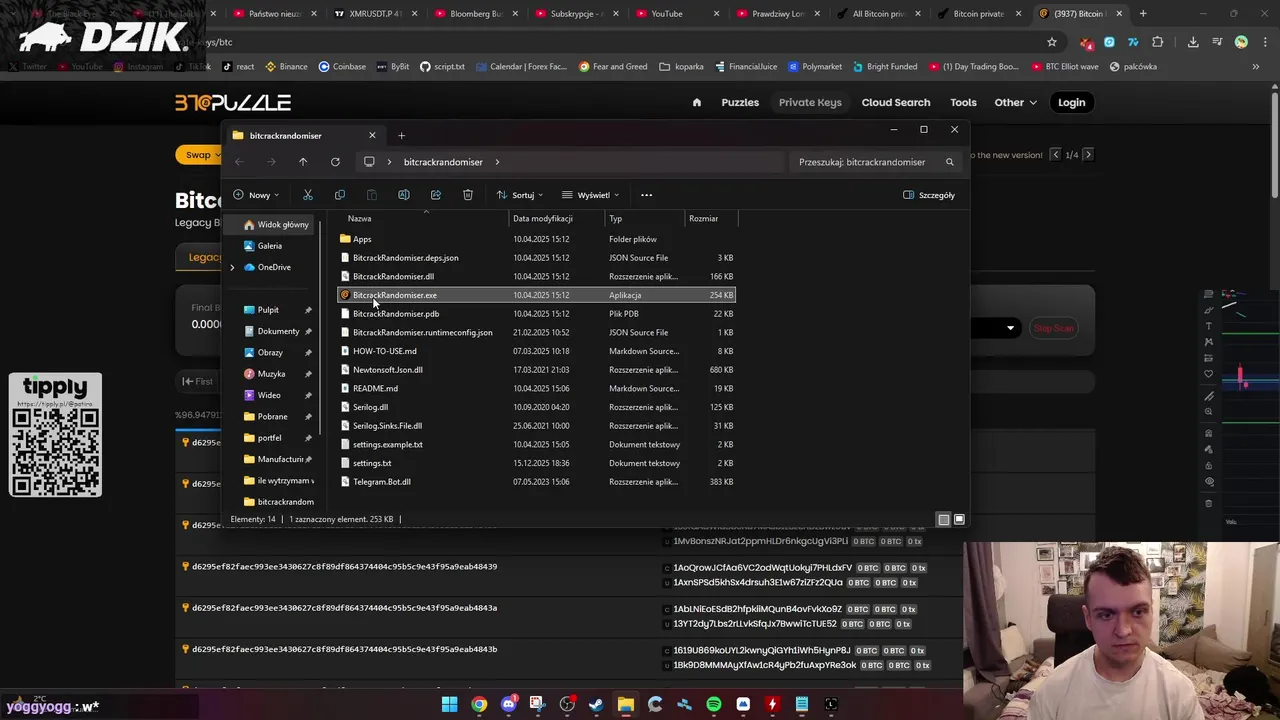Open the Puzzles menu item

(x=740, y=102)
